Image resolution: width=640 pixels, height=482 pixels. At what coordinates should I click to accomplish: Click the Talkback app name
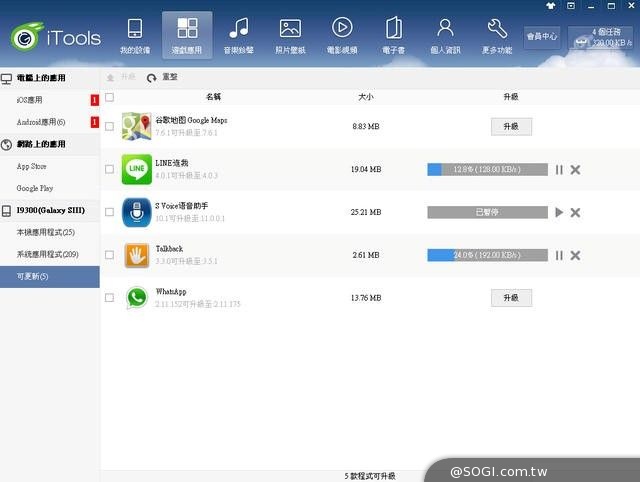pyautogui.click(x=169, y=249)
